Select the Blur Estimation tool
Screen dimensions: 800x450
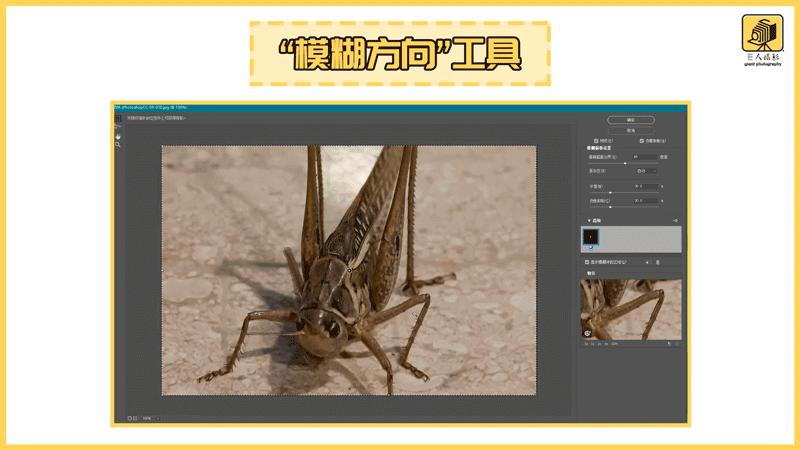(118, 118)
